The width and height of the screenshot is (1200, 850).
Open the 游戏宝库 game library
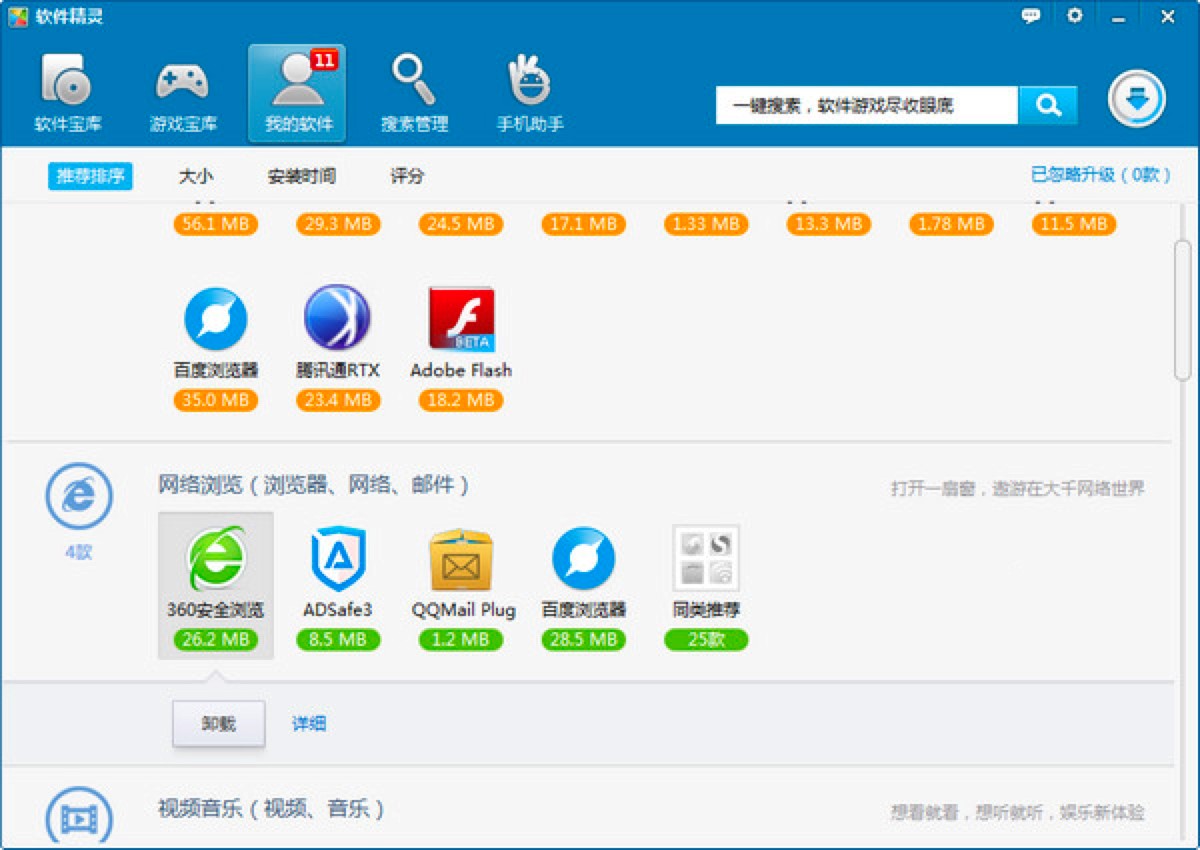(182, 94)
